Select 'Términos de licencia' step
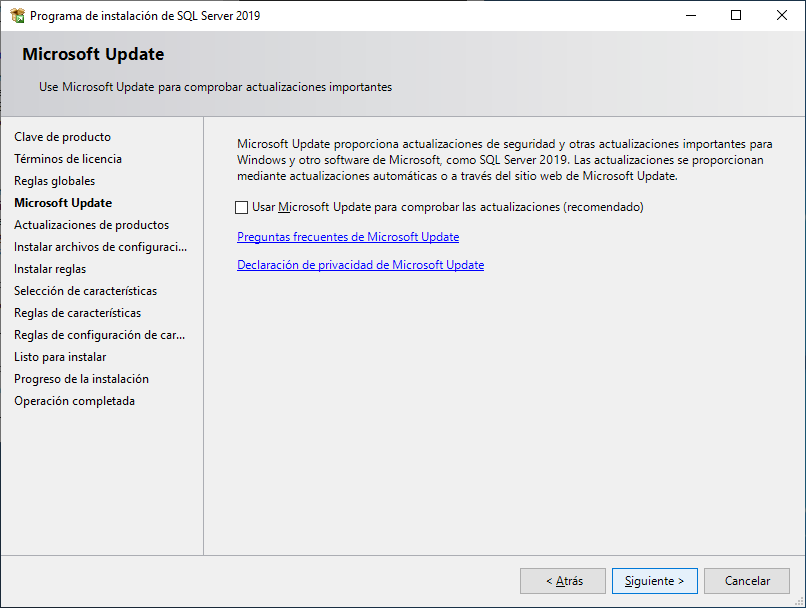Image resolution: width=806 pixels, height=608 pixels. (67, 158)
